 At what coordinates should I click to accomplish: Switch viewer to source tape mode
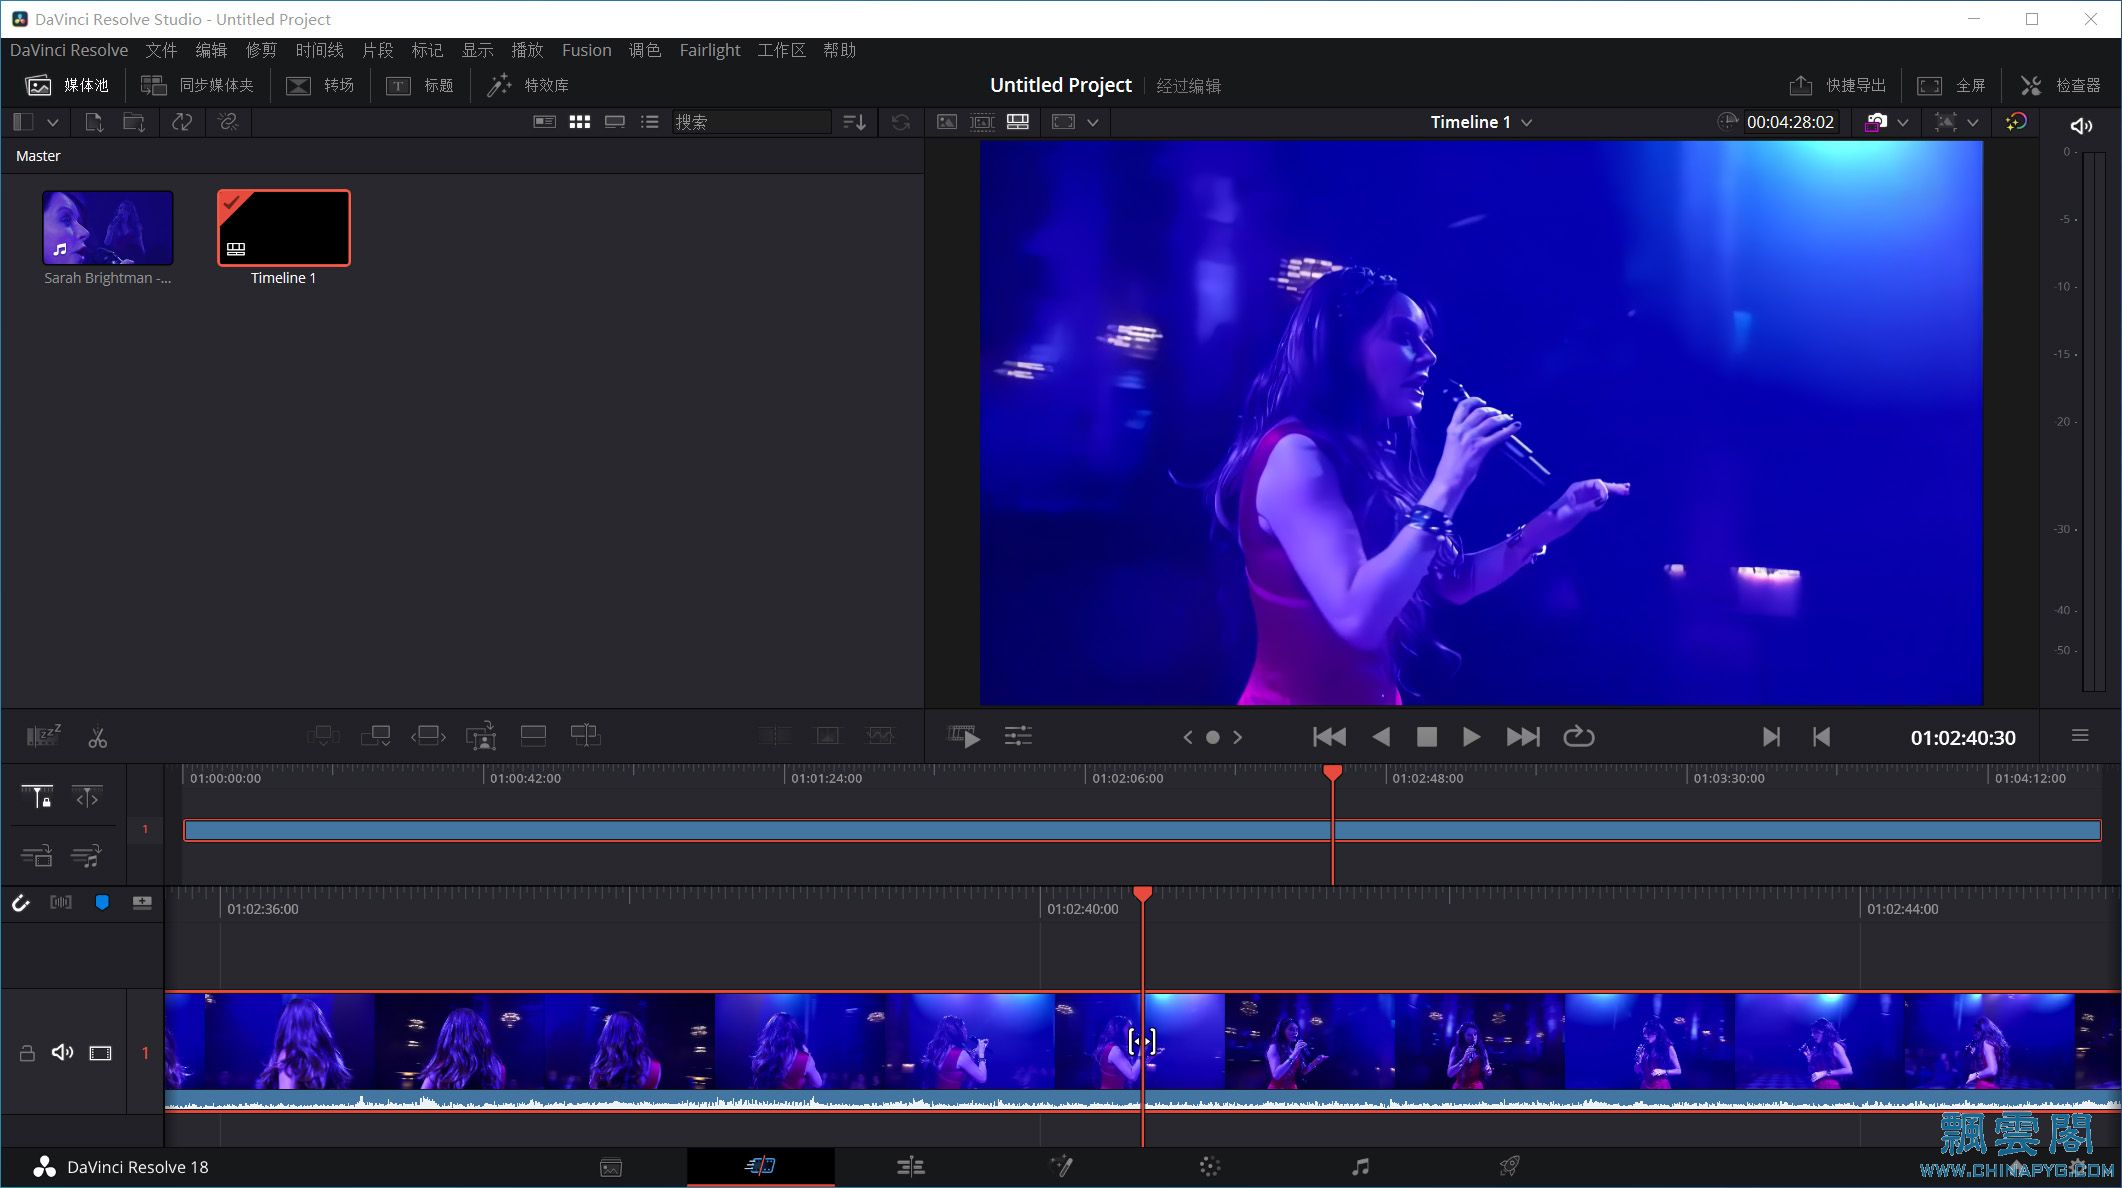[x=982, y=122]
